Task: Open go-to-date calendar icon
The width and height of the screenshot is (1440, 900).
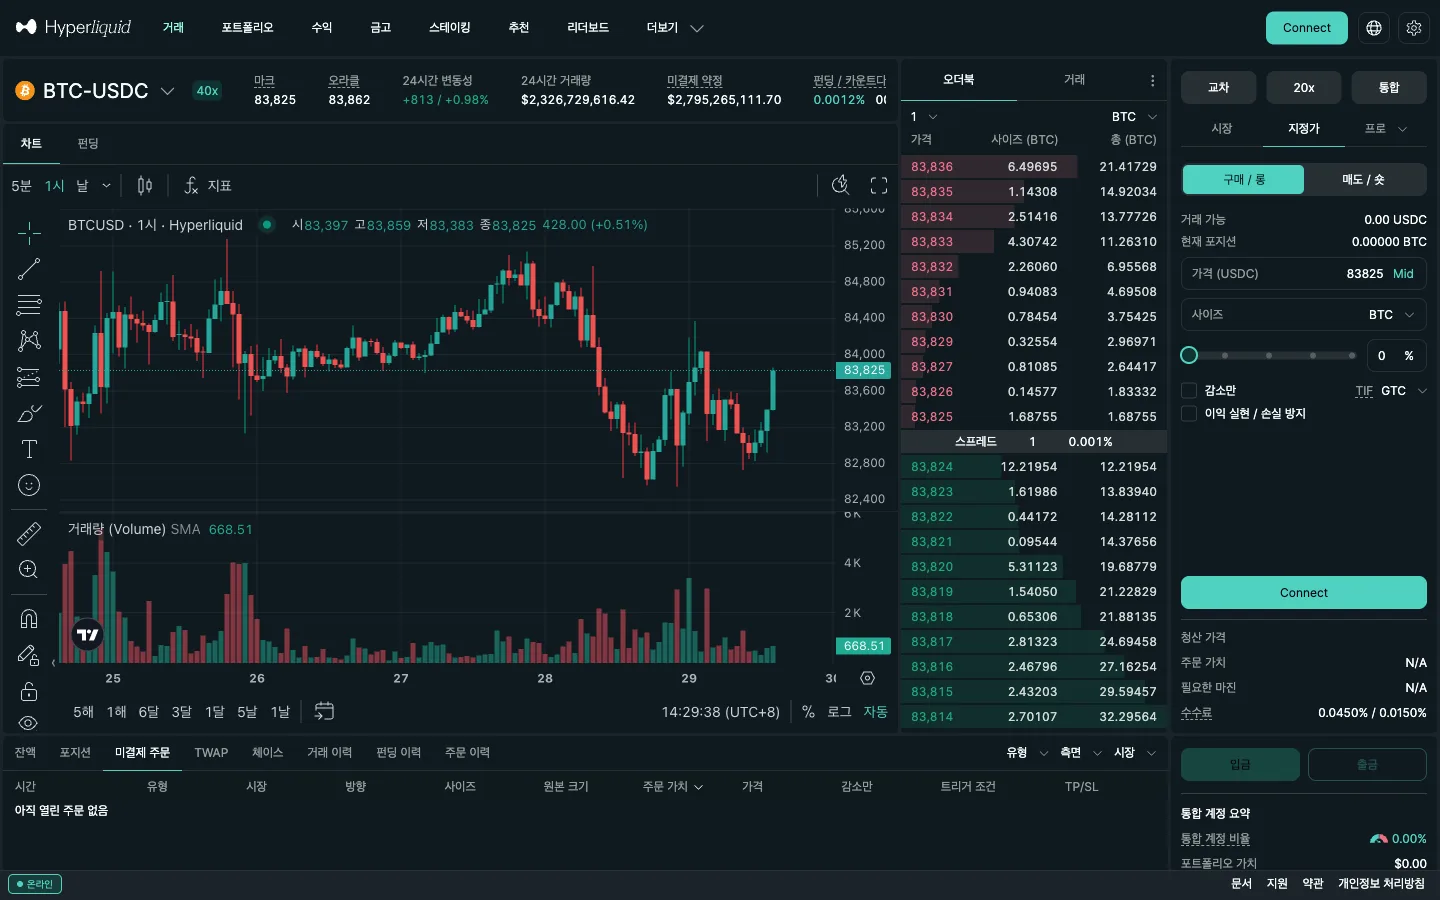Action: coord(324,711)
